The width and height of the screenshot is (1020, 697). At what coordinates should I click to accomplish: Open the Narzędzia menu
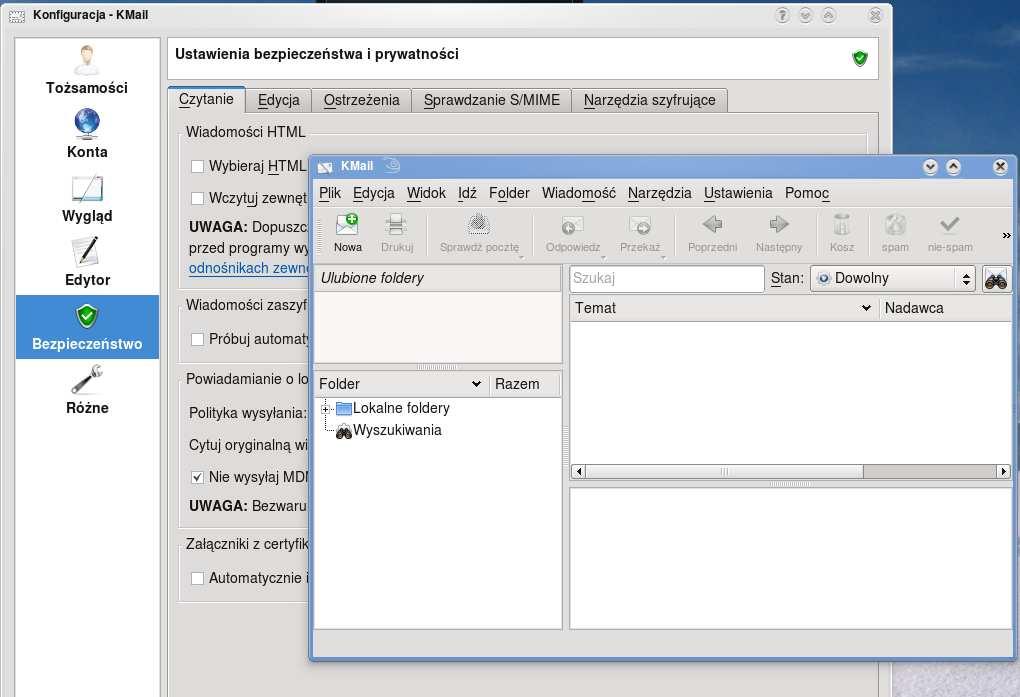660,193
